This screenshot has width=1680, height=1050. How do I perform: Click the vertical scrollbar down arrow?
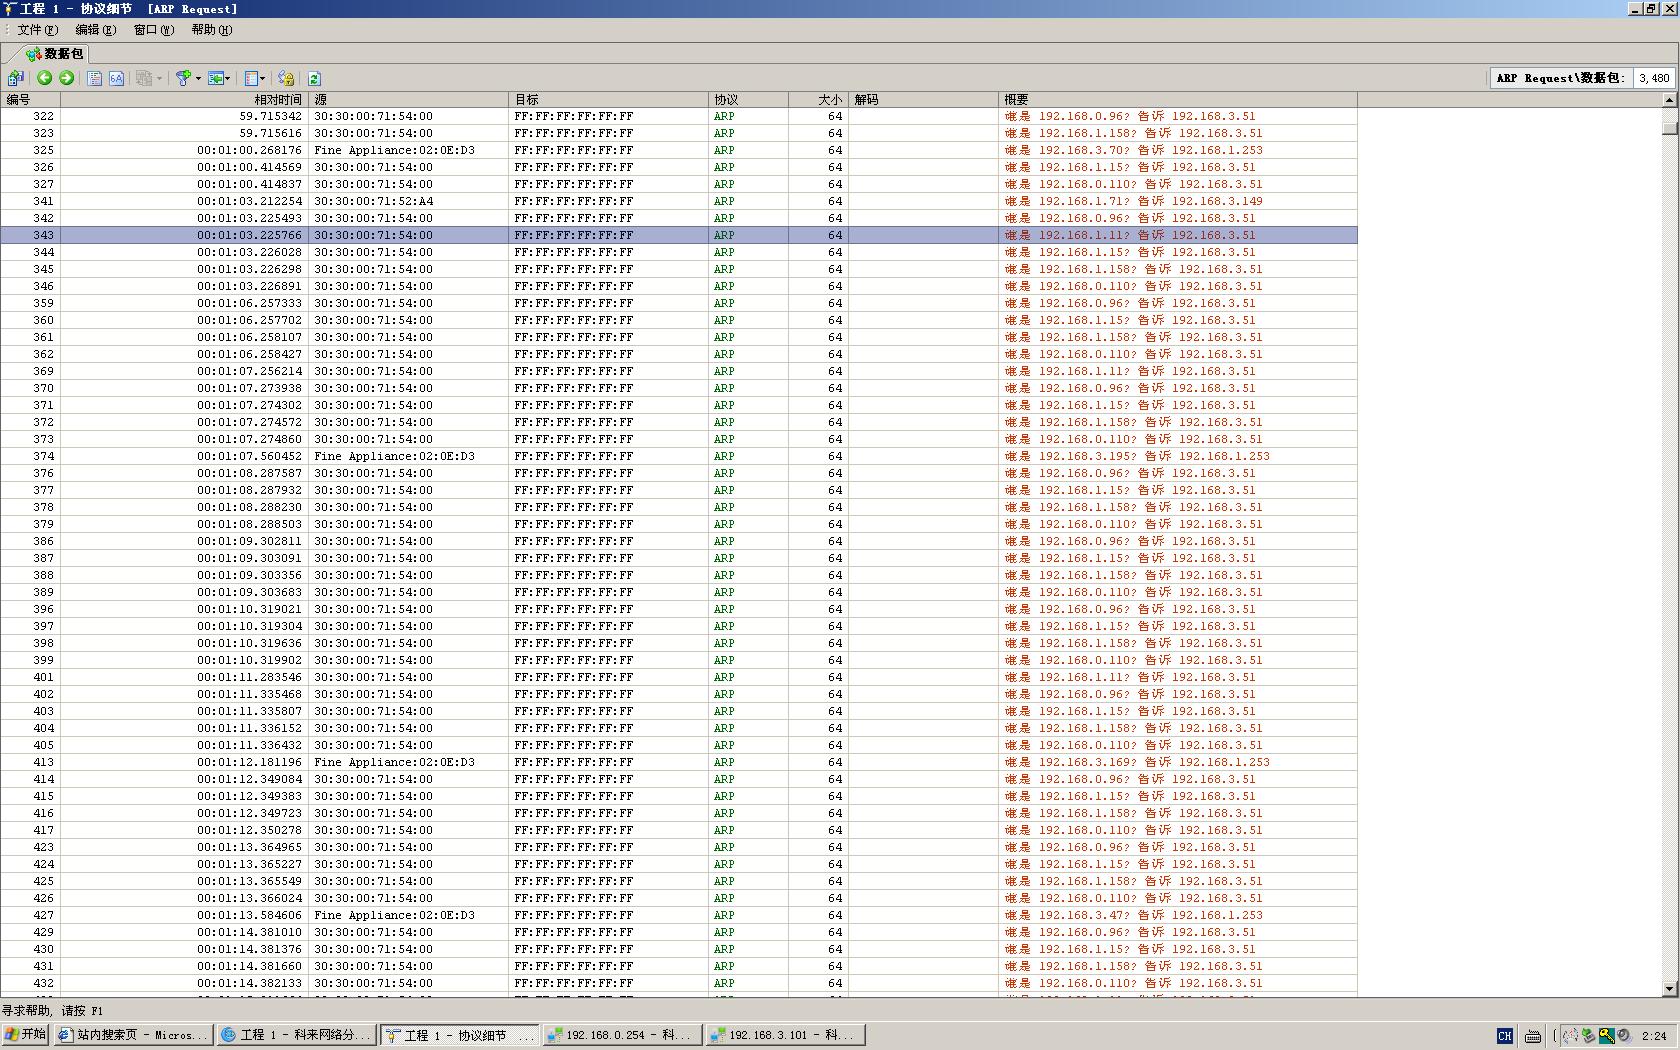click(1668, 988)
